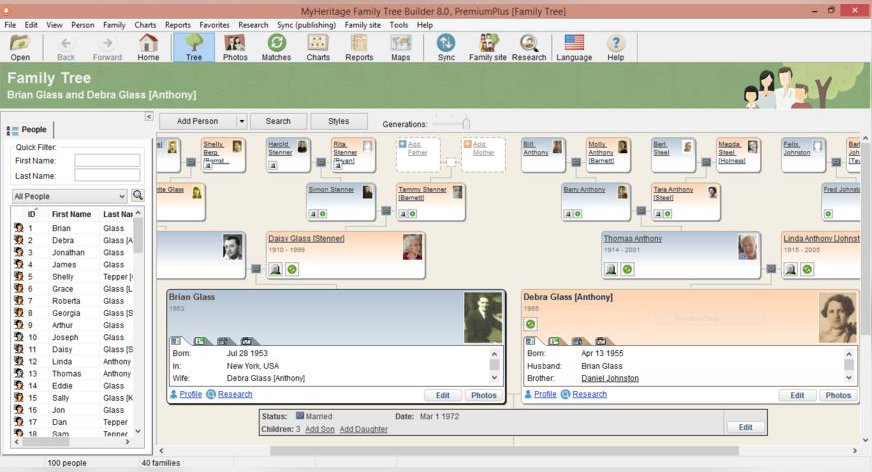Click green match icon on Debra Glass card

click(x=531, y=324)
